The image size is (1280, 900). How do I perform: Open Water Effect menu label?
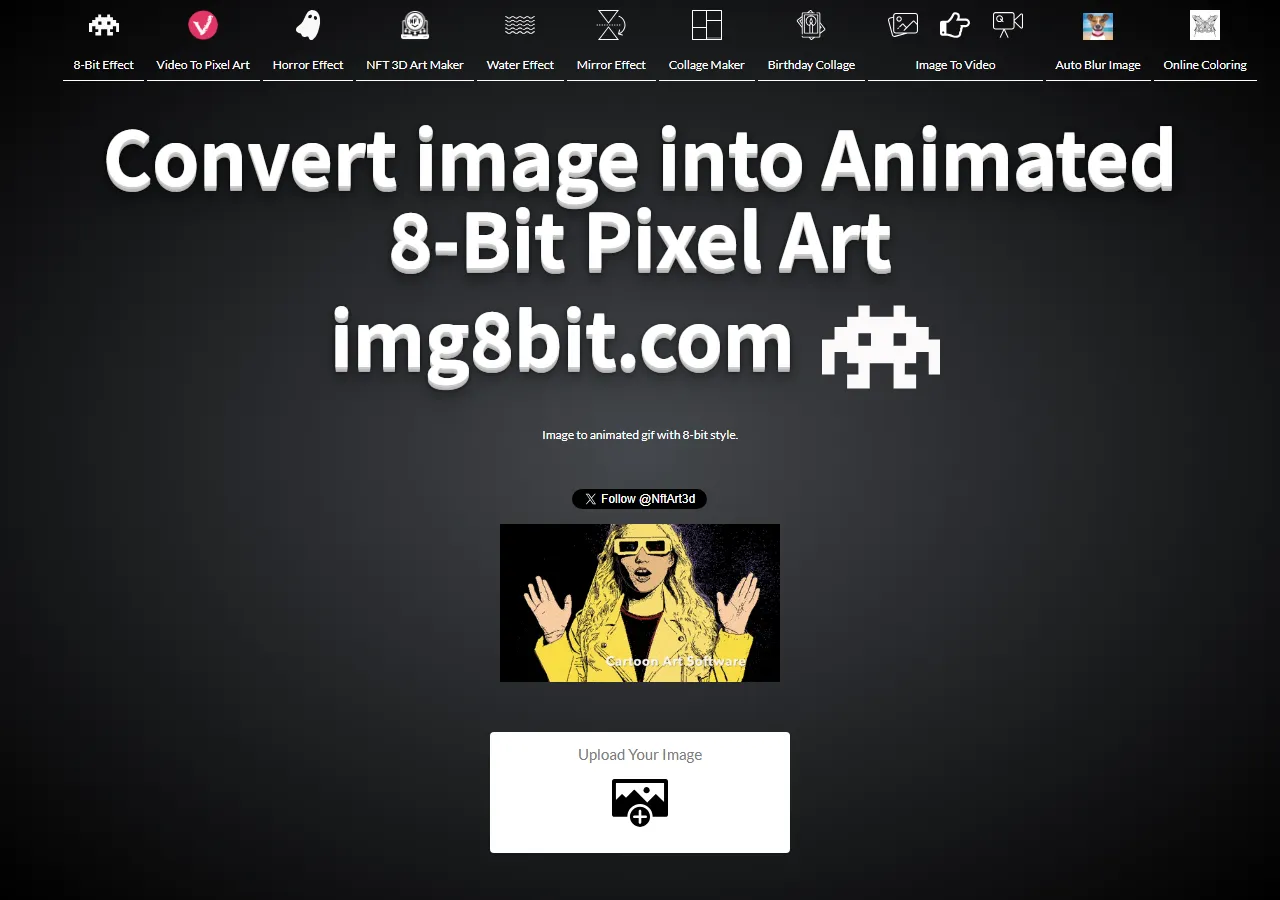click(520, 65)
